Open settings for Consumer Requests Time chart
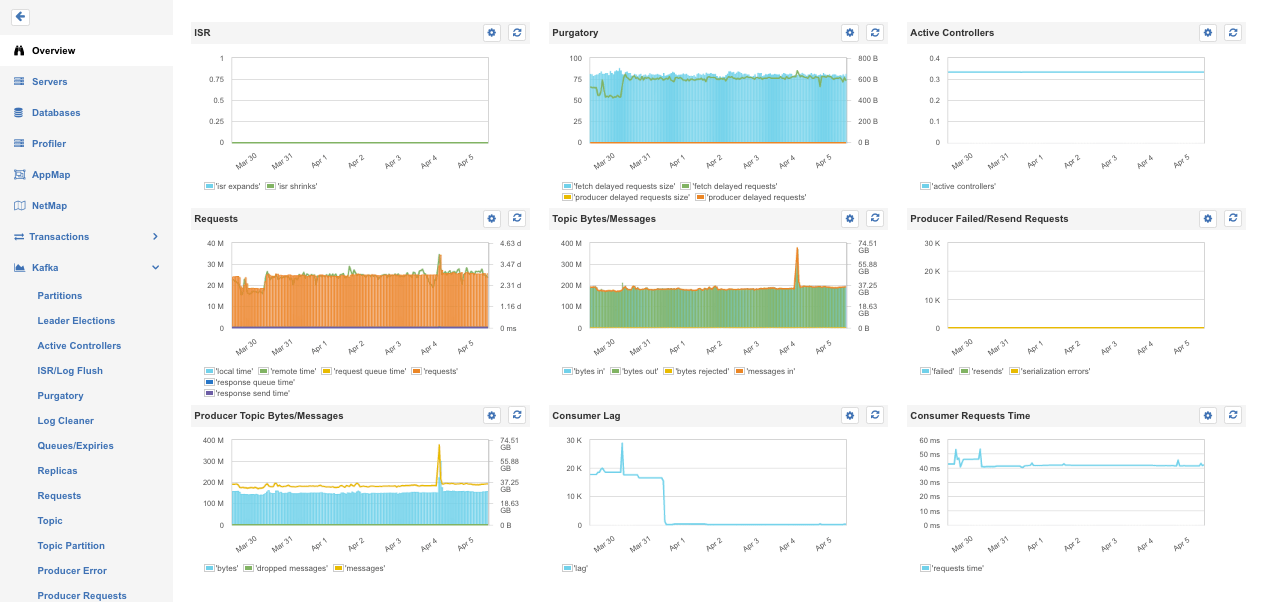1278x602 pixels. (1207, 415)
